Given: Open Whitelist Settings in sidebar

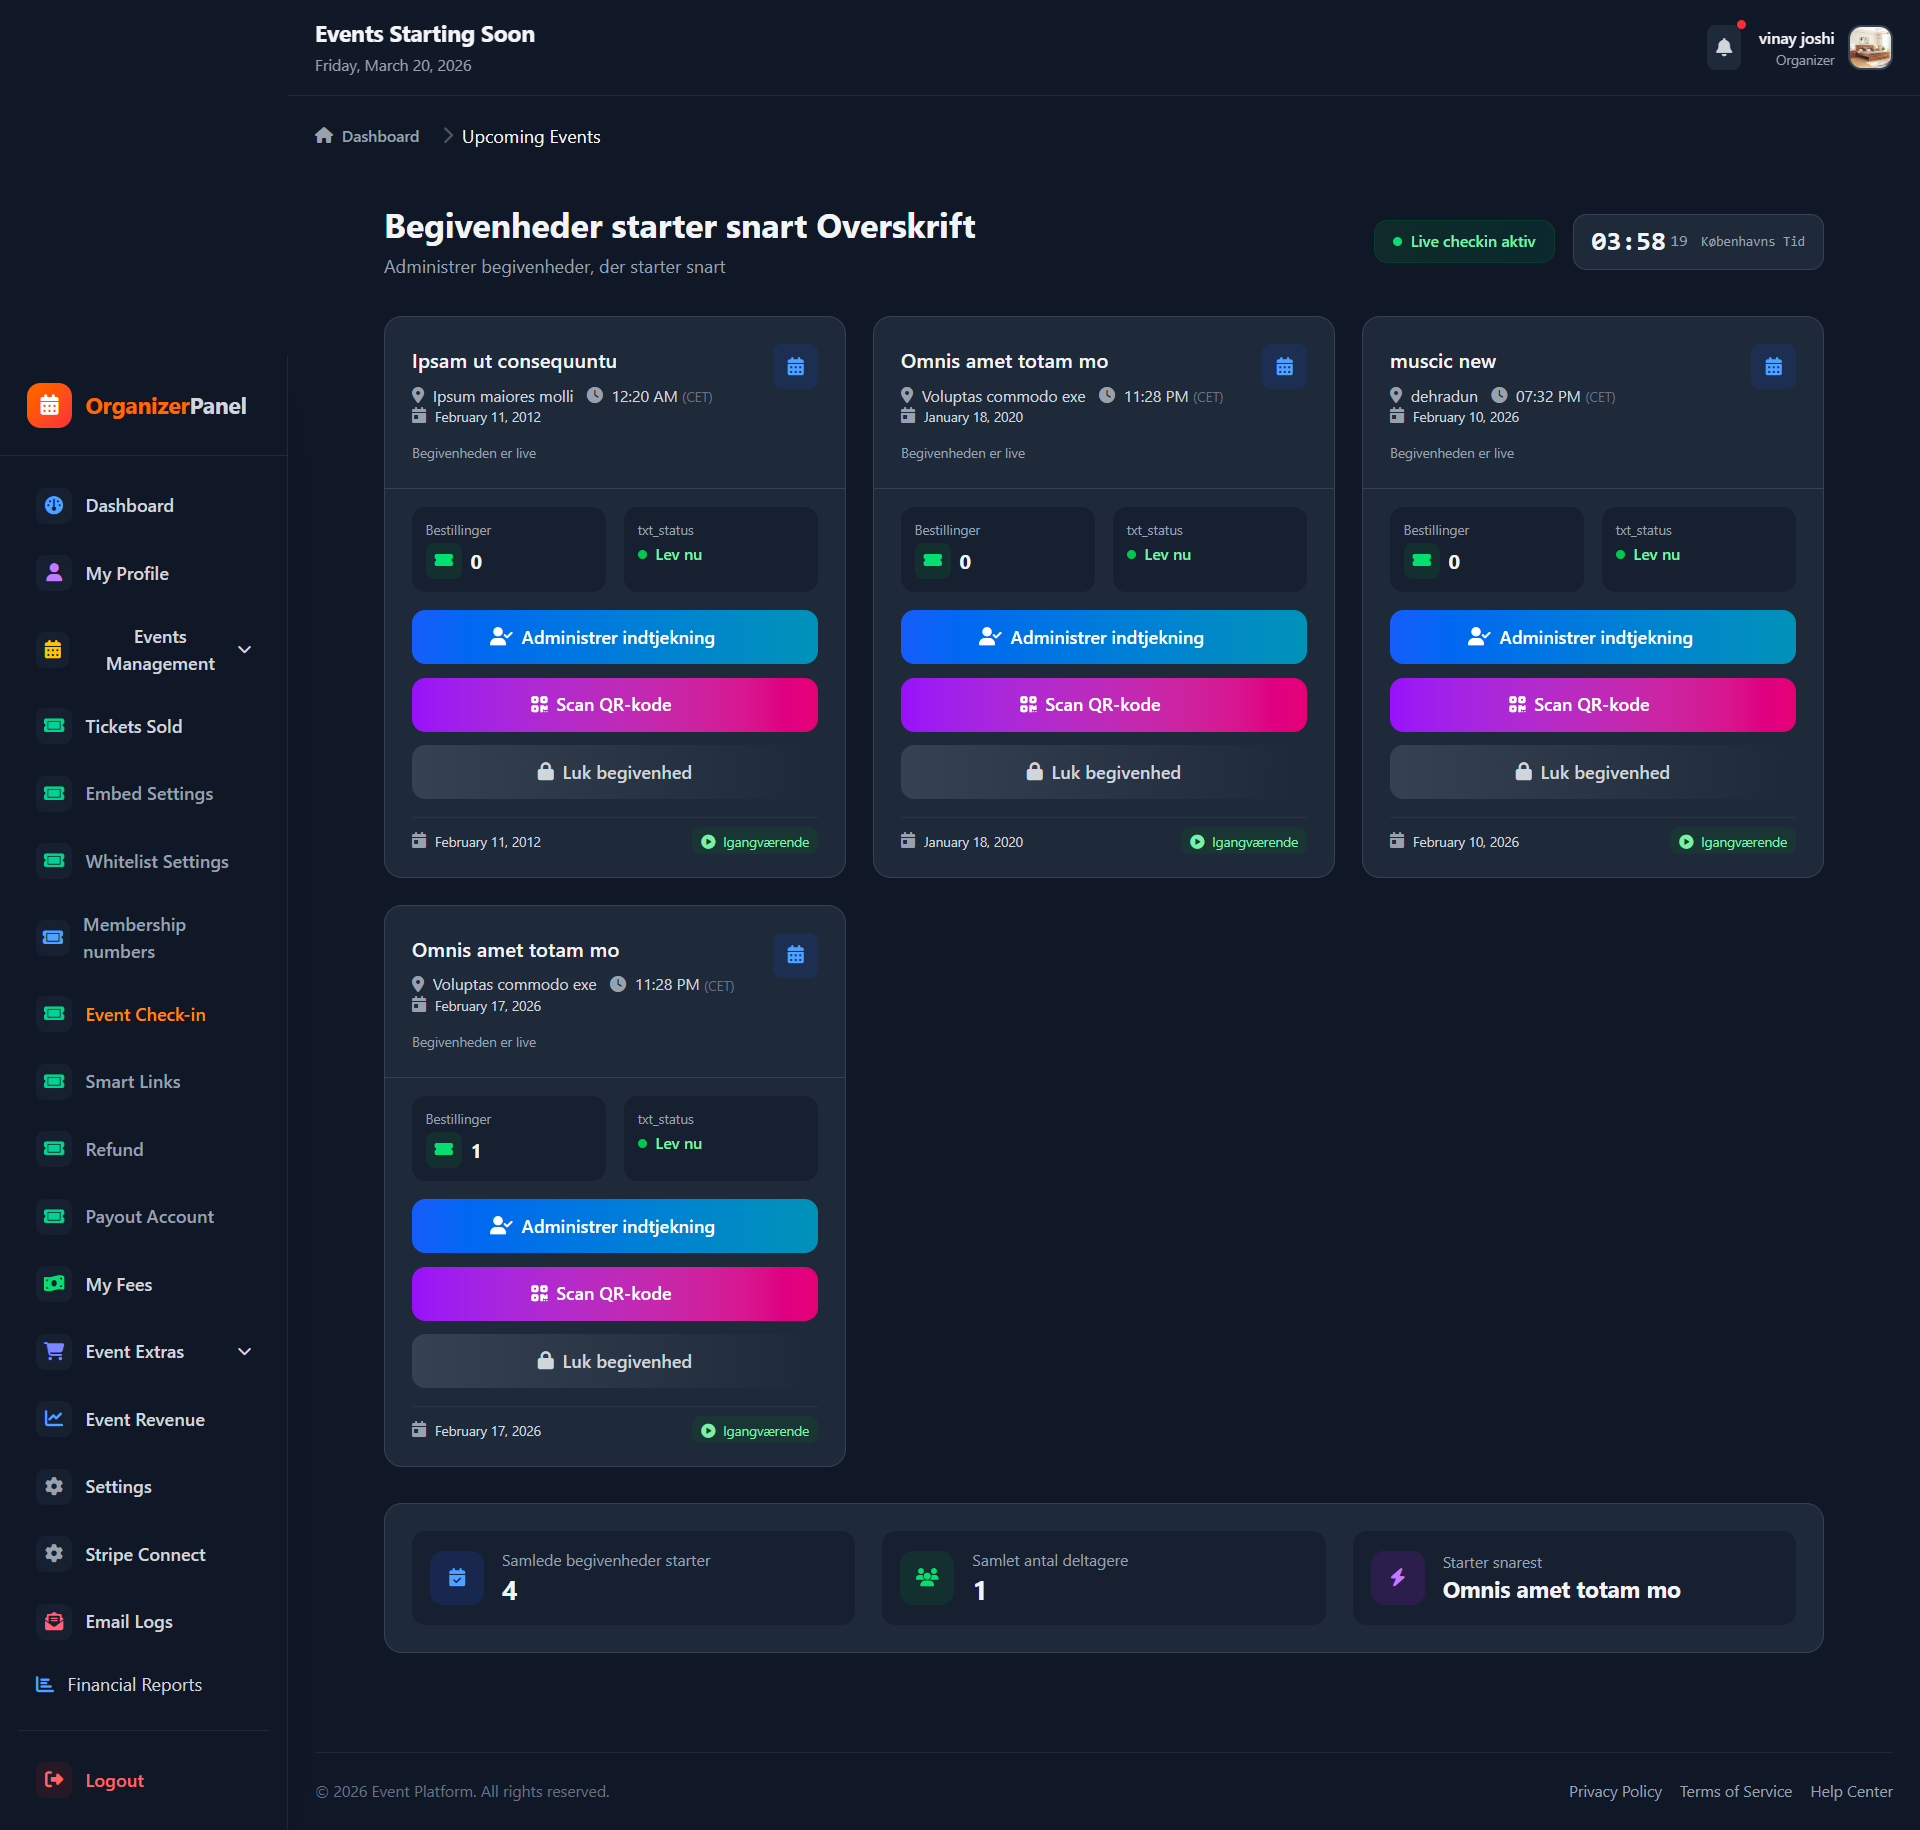Looking at the screenshot, I should tap(144, 862).
